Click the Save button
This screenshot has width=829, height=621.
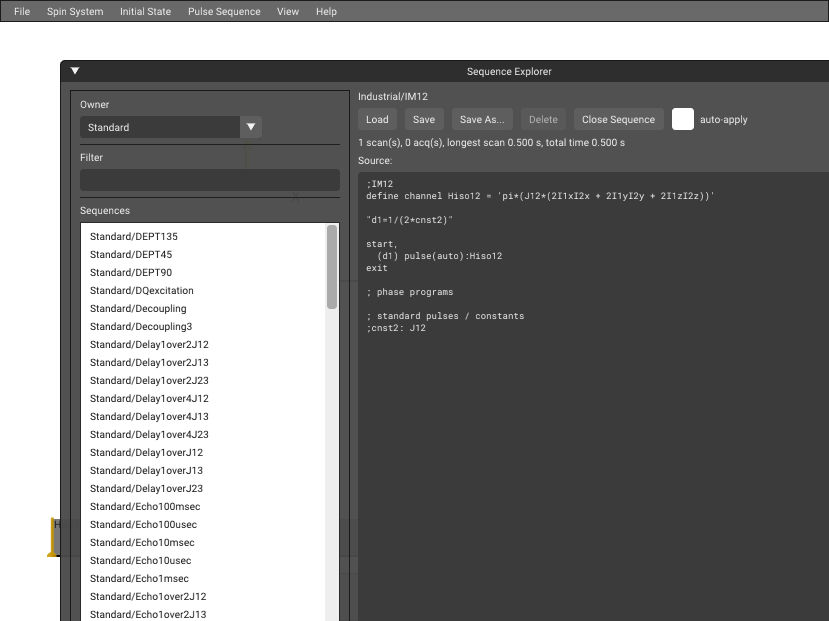pyautogui.click(x=423, y=119)
